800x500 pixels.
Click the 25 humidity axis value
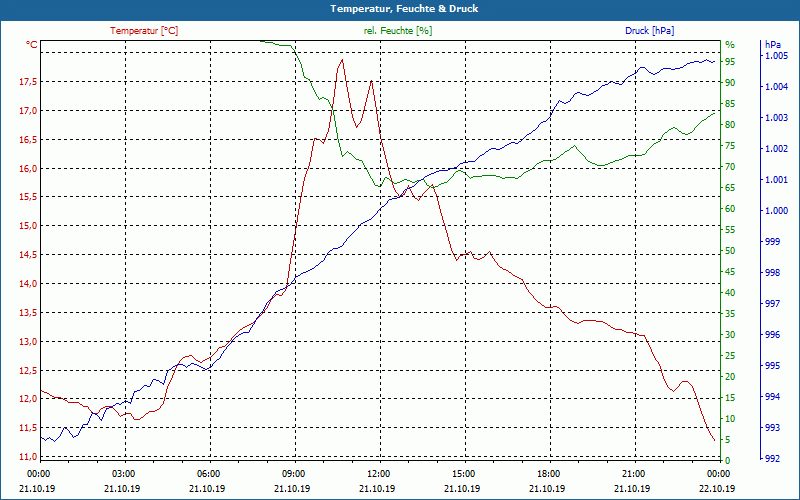coord(730,356)
